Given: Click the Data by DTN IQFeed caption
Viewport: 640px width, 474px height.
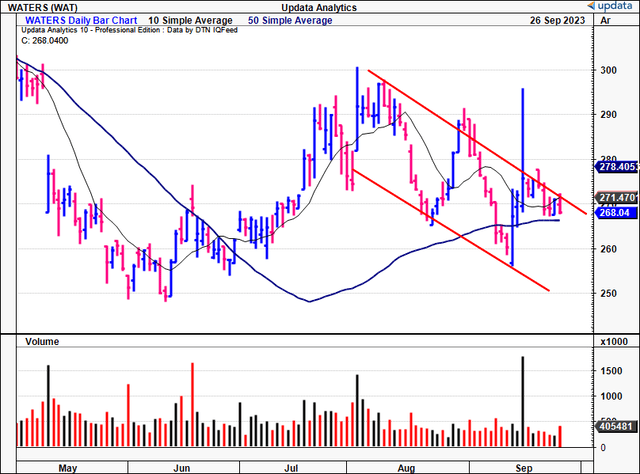Looking at the screenshot, I should pyautogui.click(x=202, y=30).
